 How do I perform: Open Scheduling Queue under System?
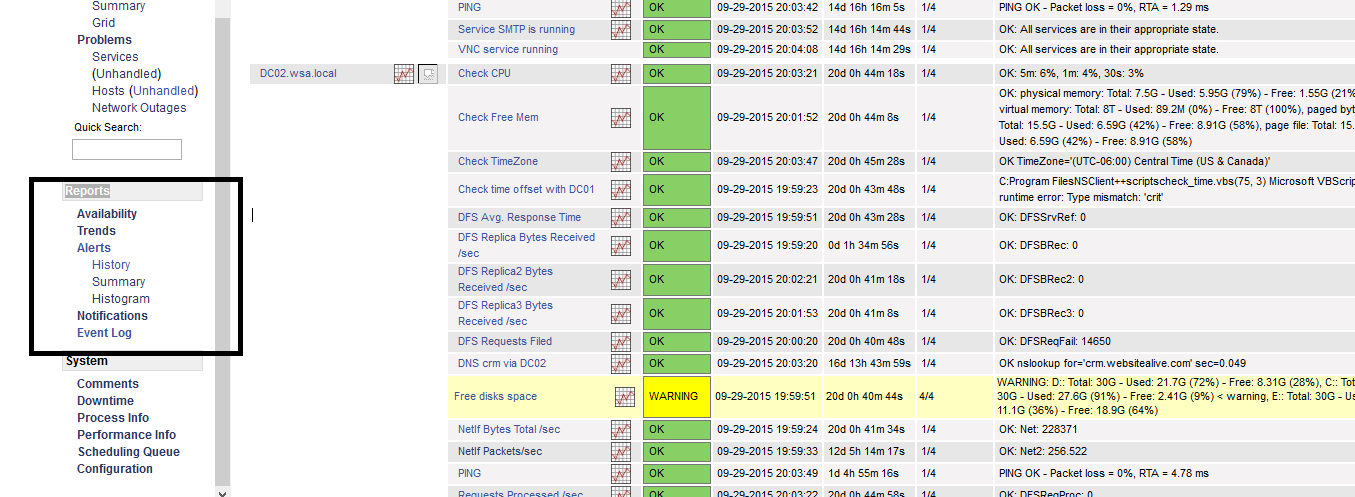click(128, 452)
